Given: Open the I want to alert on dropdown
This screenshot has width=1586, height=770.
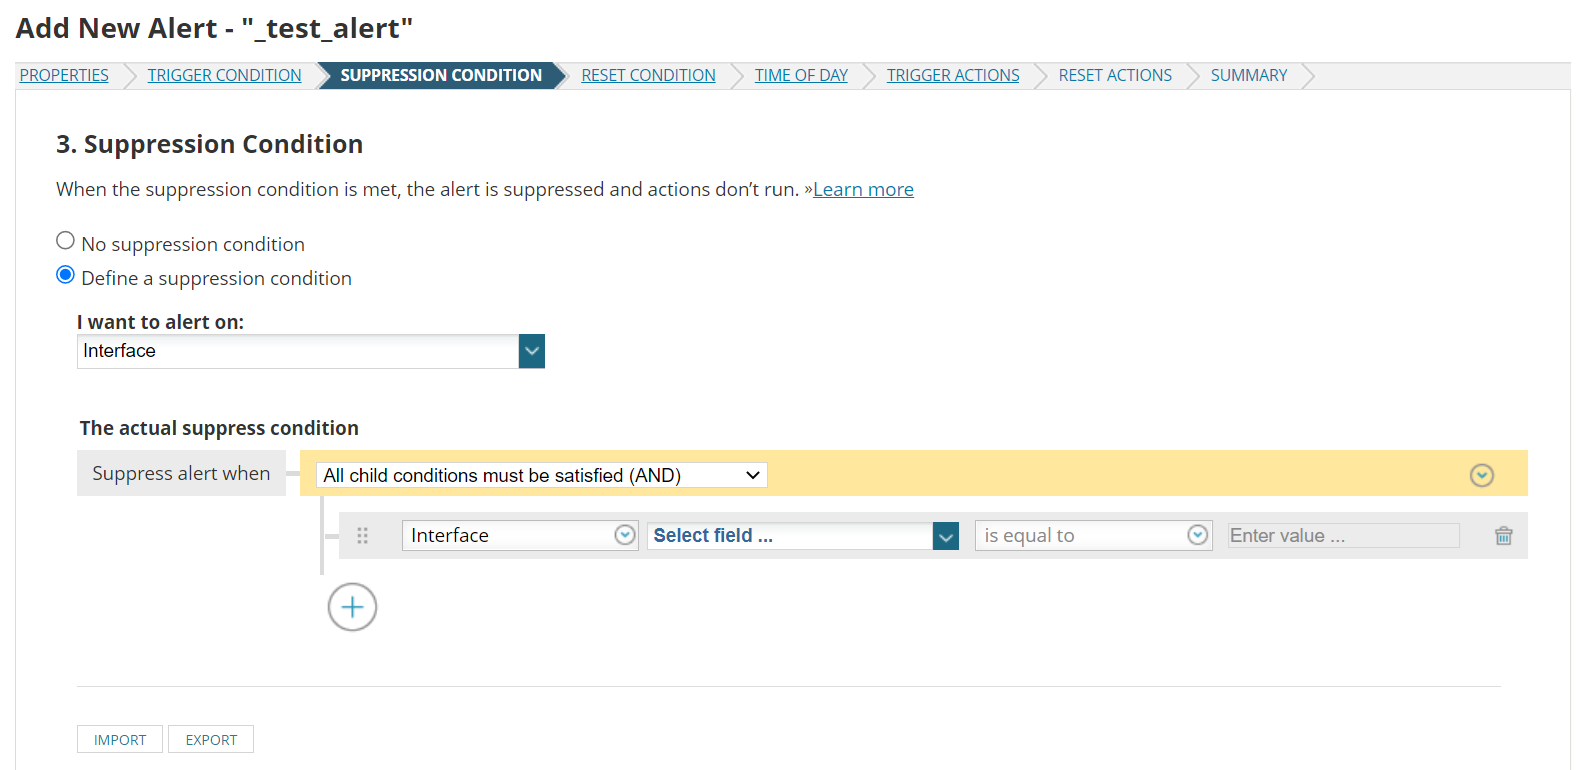Looking at the screenshot, I should click(x=311, y=351).
